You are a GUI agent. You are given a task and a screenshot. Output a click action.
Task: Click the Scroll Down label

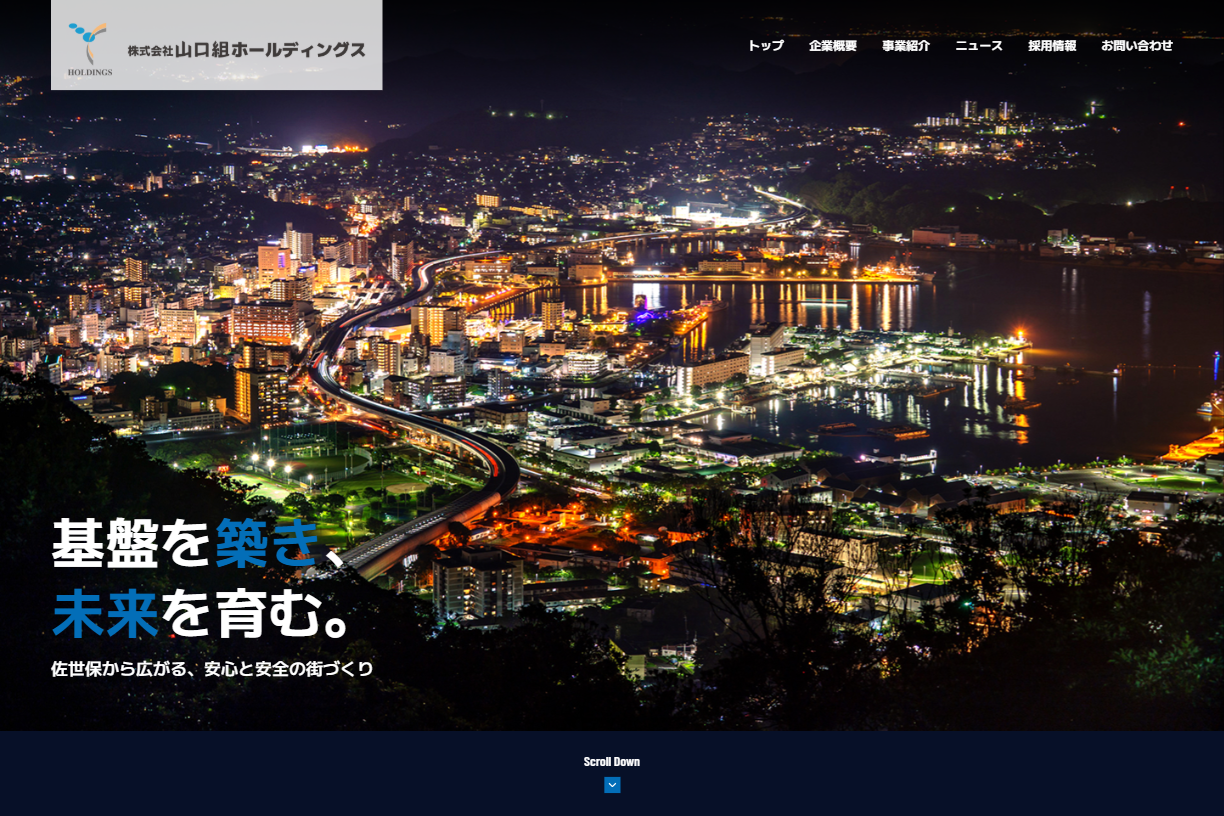pos(612,762)
